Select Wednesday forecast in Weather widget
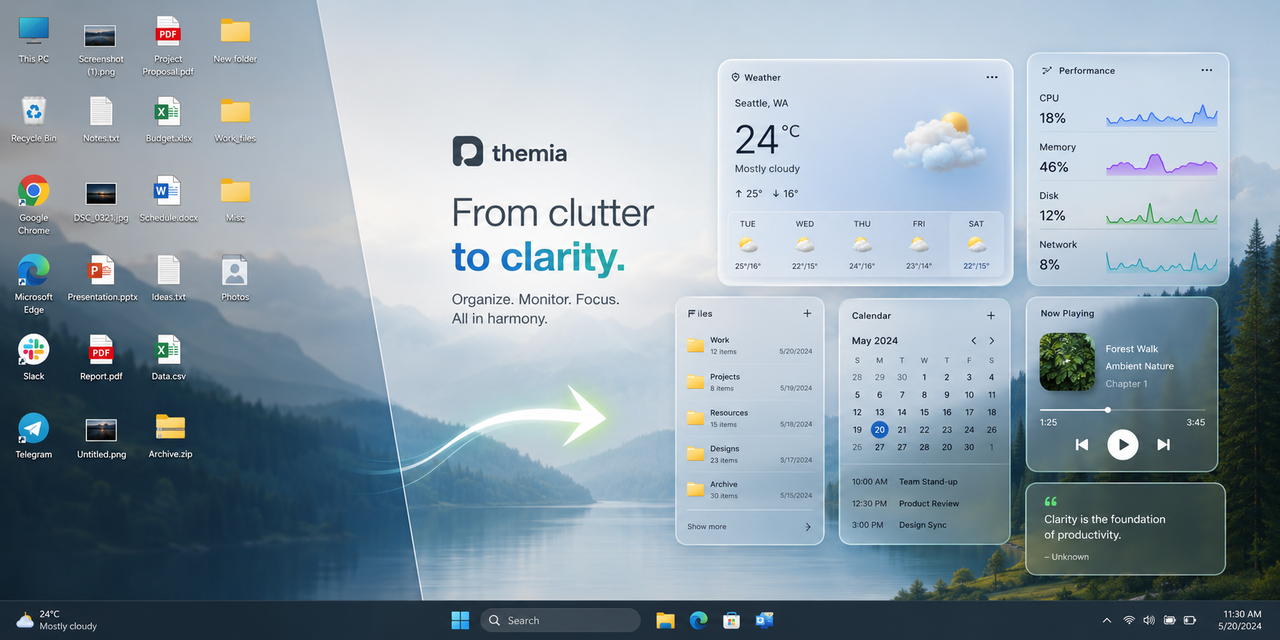The height and width of the screenshot is (640, 1280). pyautogui.click(x=805, y=245)
